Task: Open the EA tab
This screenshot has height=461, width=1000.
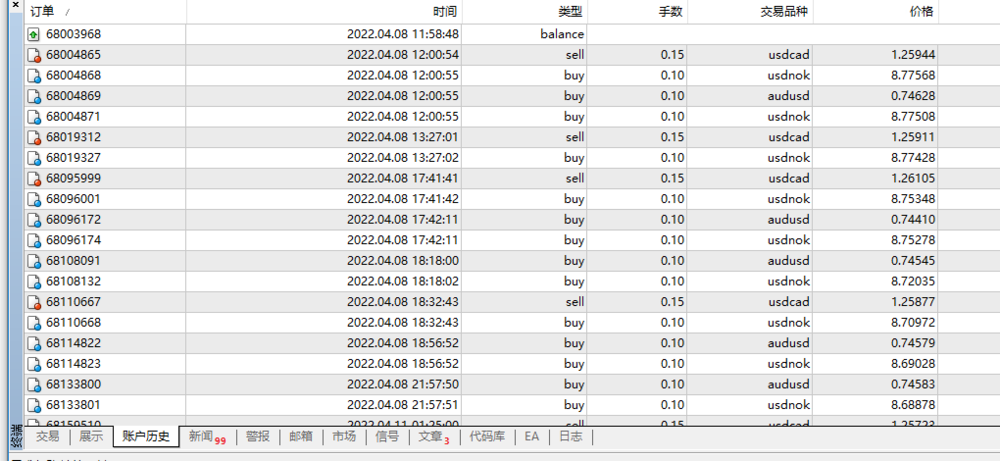Action: pos(531,437)
